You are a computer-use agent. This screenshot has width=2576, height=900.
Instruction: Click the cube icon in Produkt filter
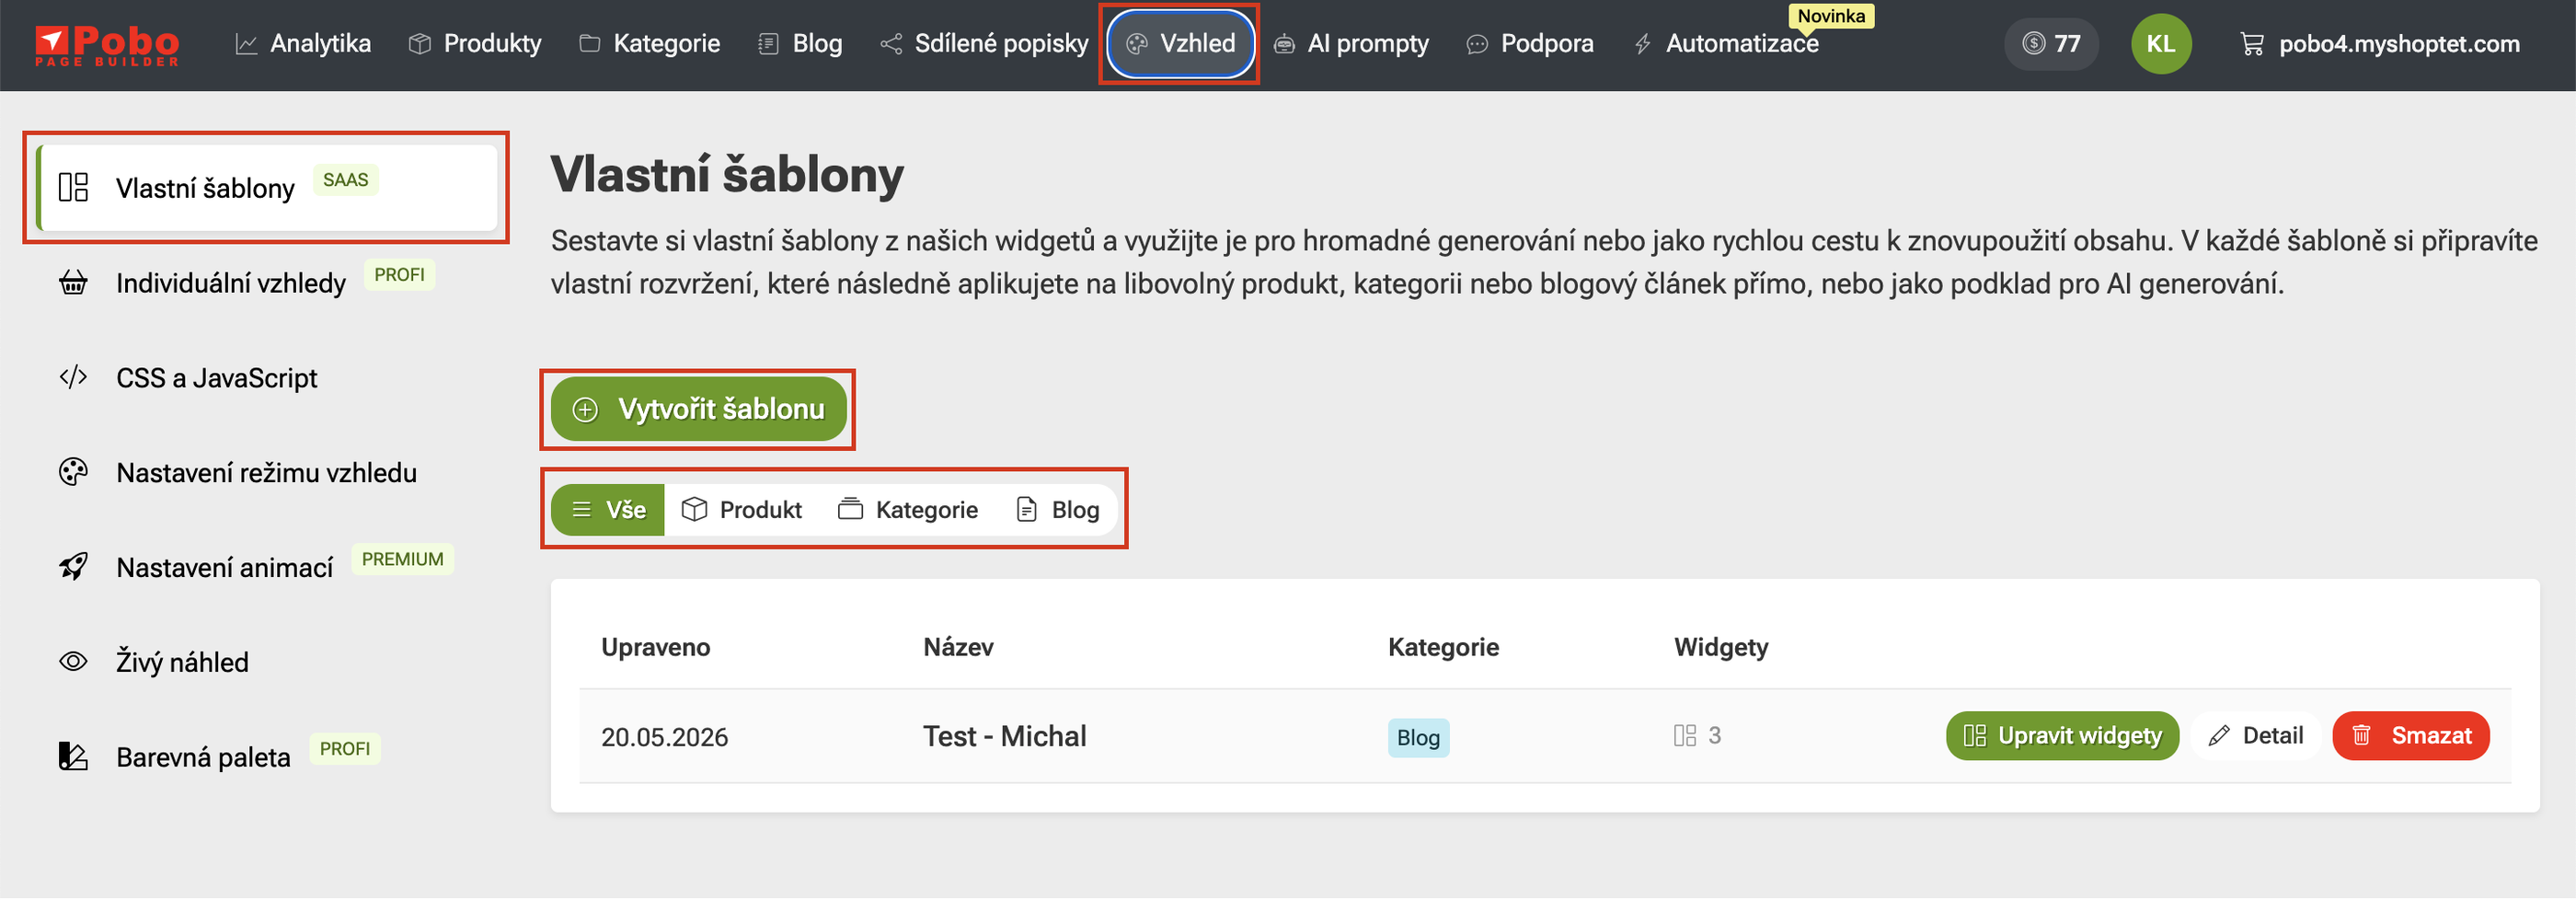(x=694, y=510)
